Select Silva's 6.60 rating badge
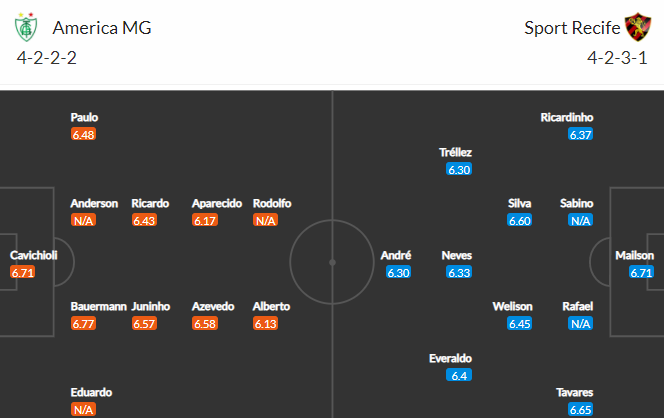 (520, 220)
